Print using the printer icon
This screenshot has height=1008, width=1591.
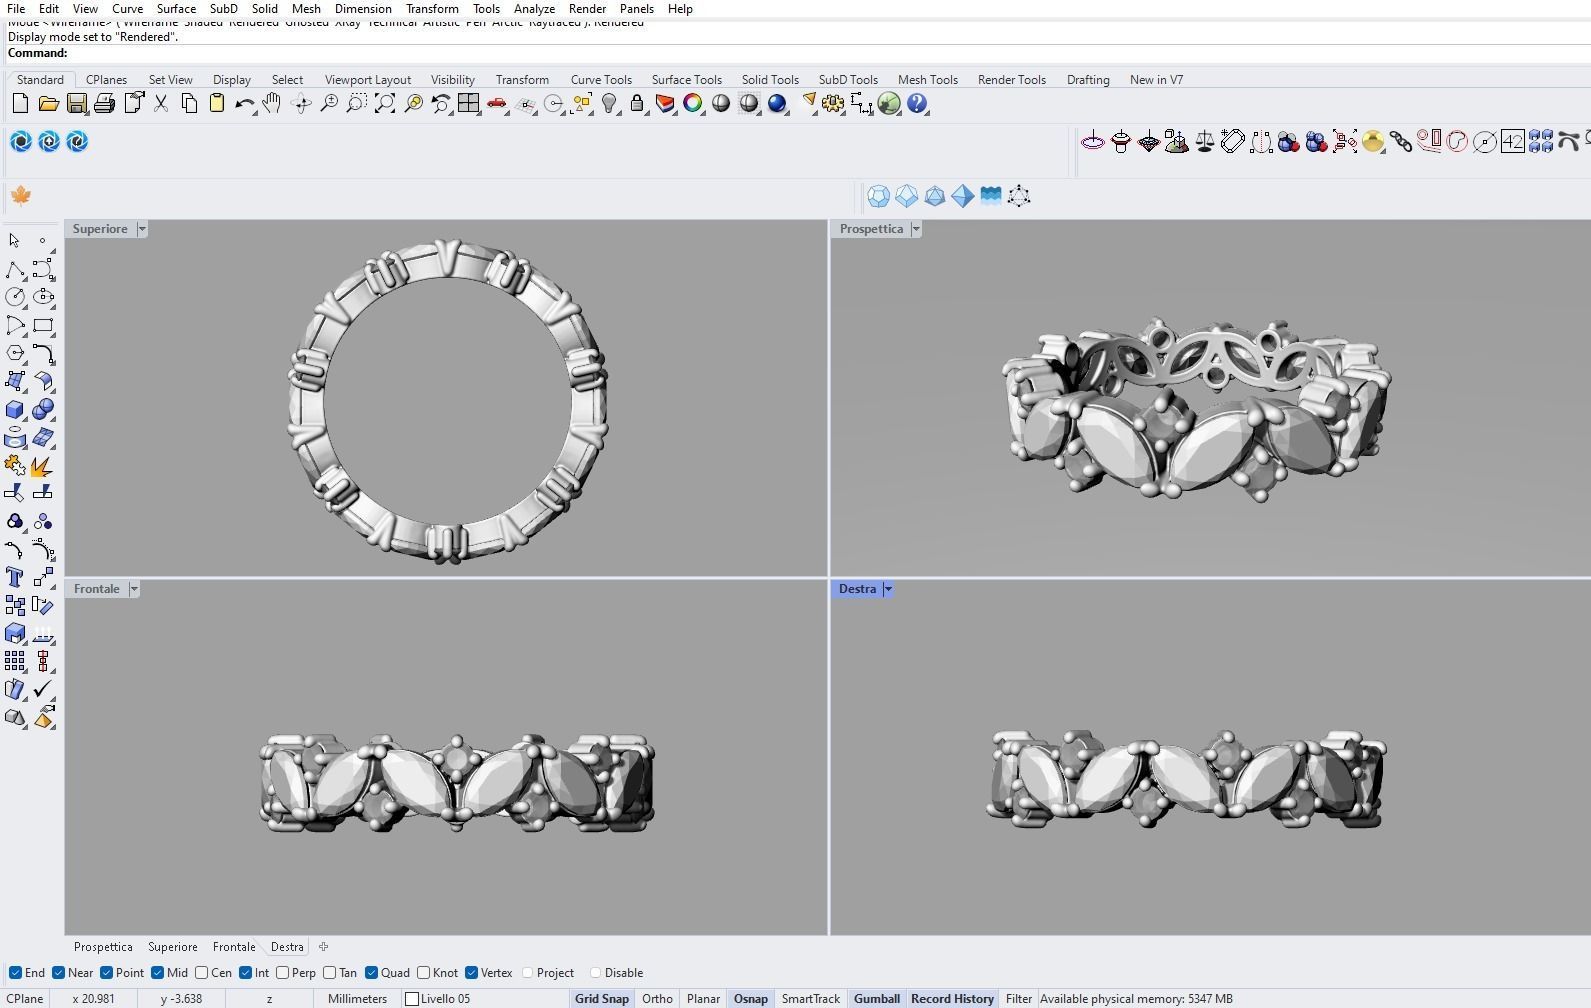pos(104,104)
